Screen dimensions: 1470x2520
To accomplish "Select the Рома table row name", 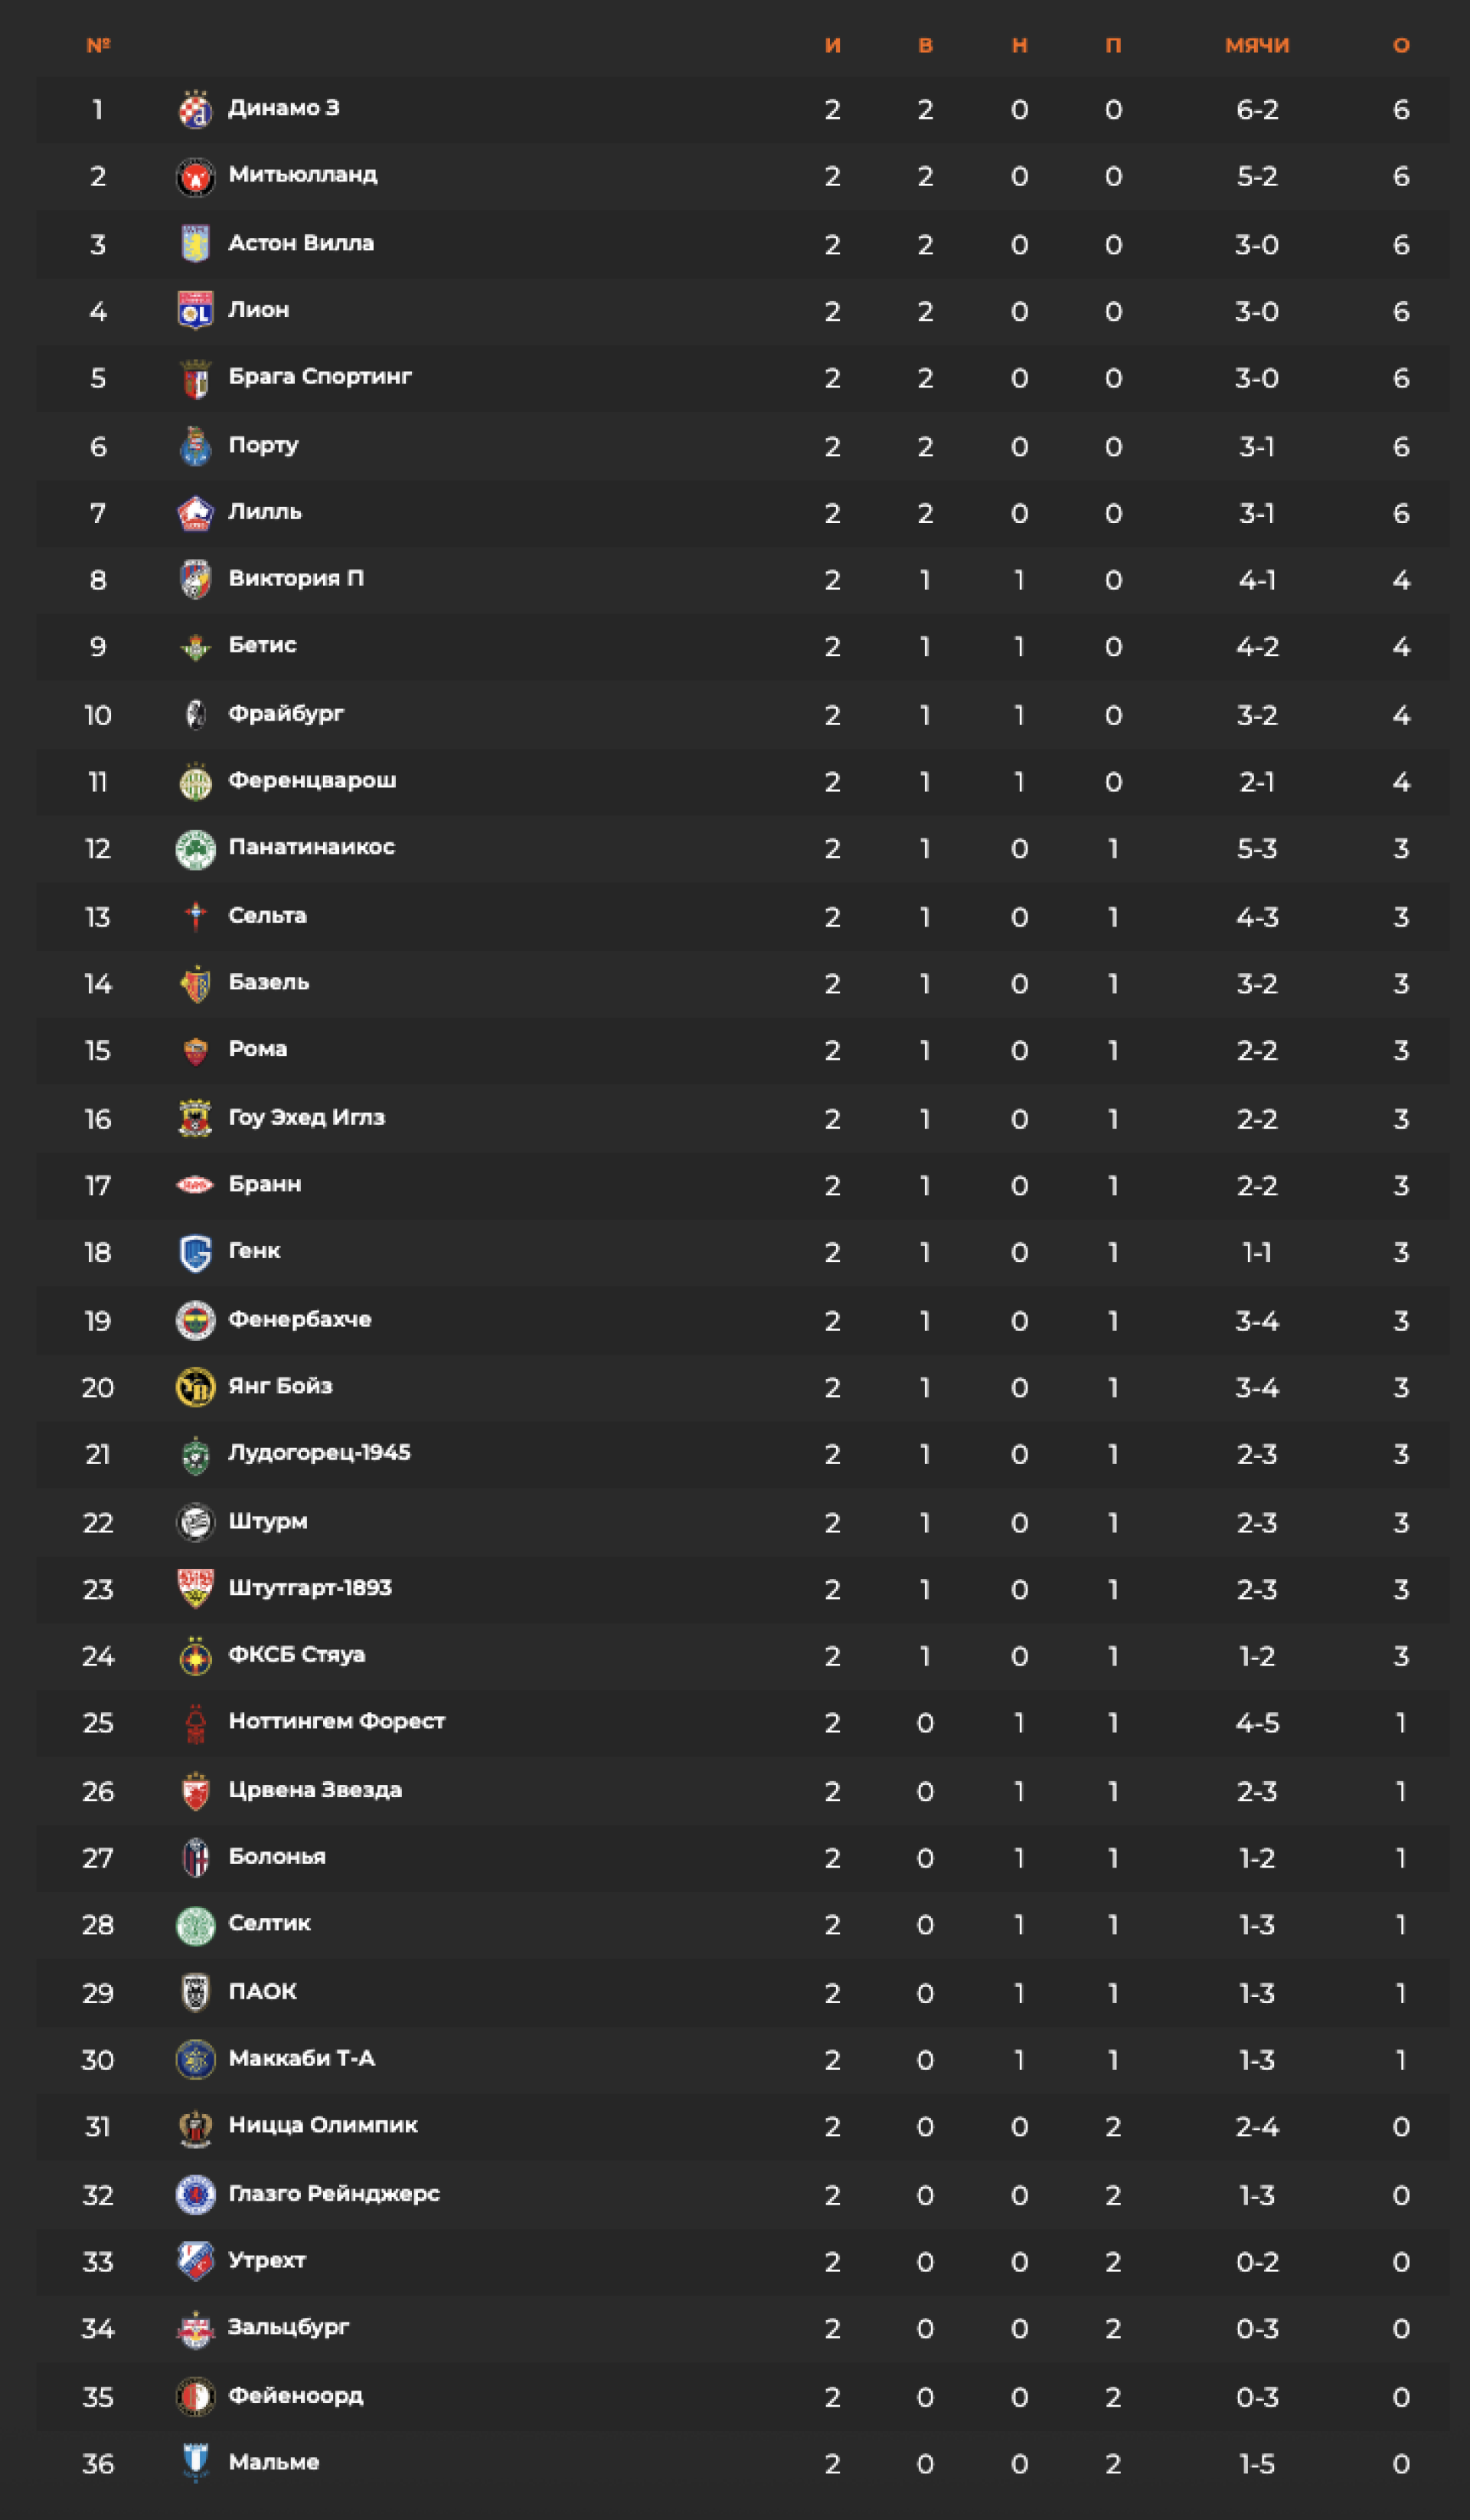I will click(x=257, y=1049).
